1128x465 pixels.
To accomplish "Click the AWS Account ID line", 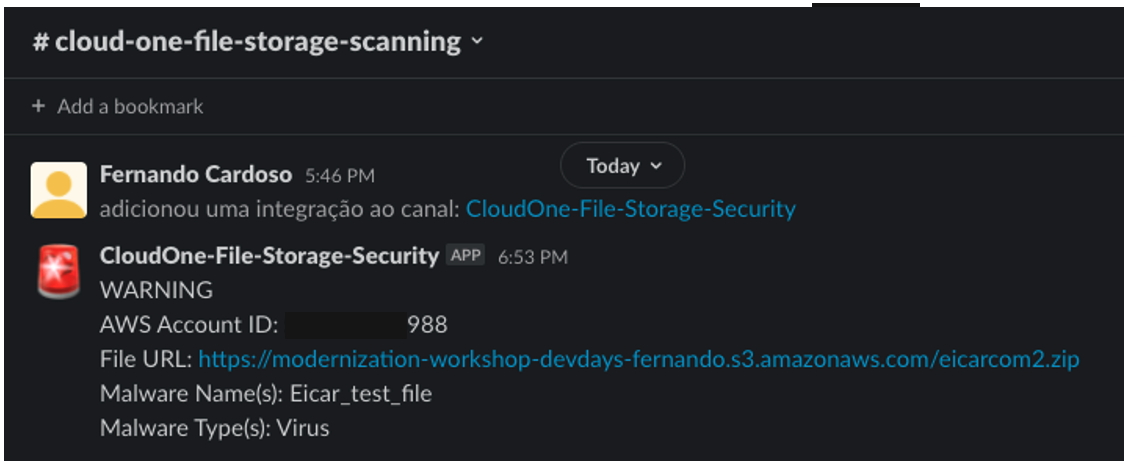I will (x=273, y=325).
